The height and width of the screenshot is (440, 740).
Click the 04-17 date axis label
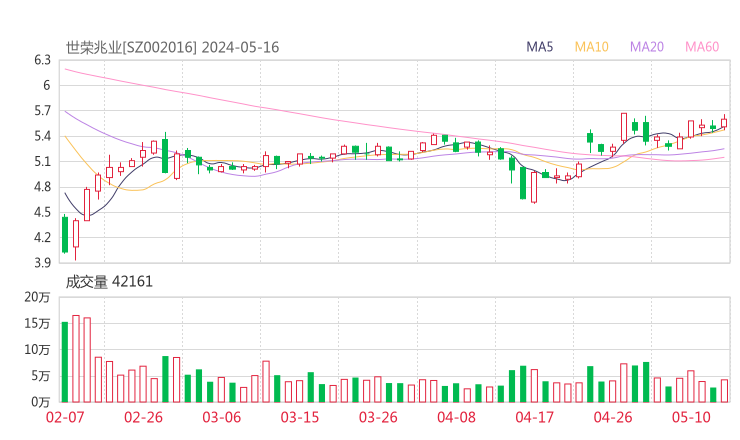535,417
